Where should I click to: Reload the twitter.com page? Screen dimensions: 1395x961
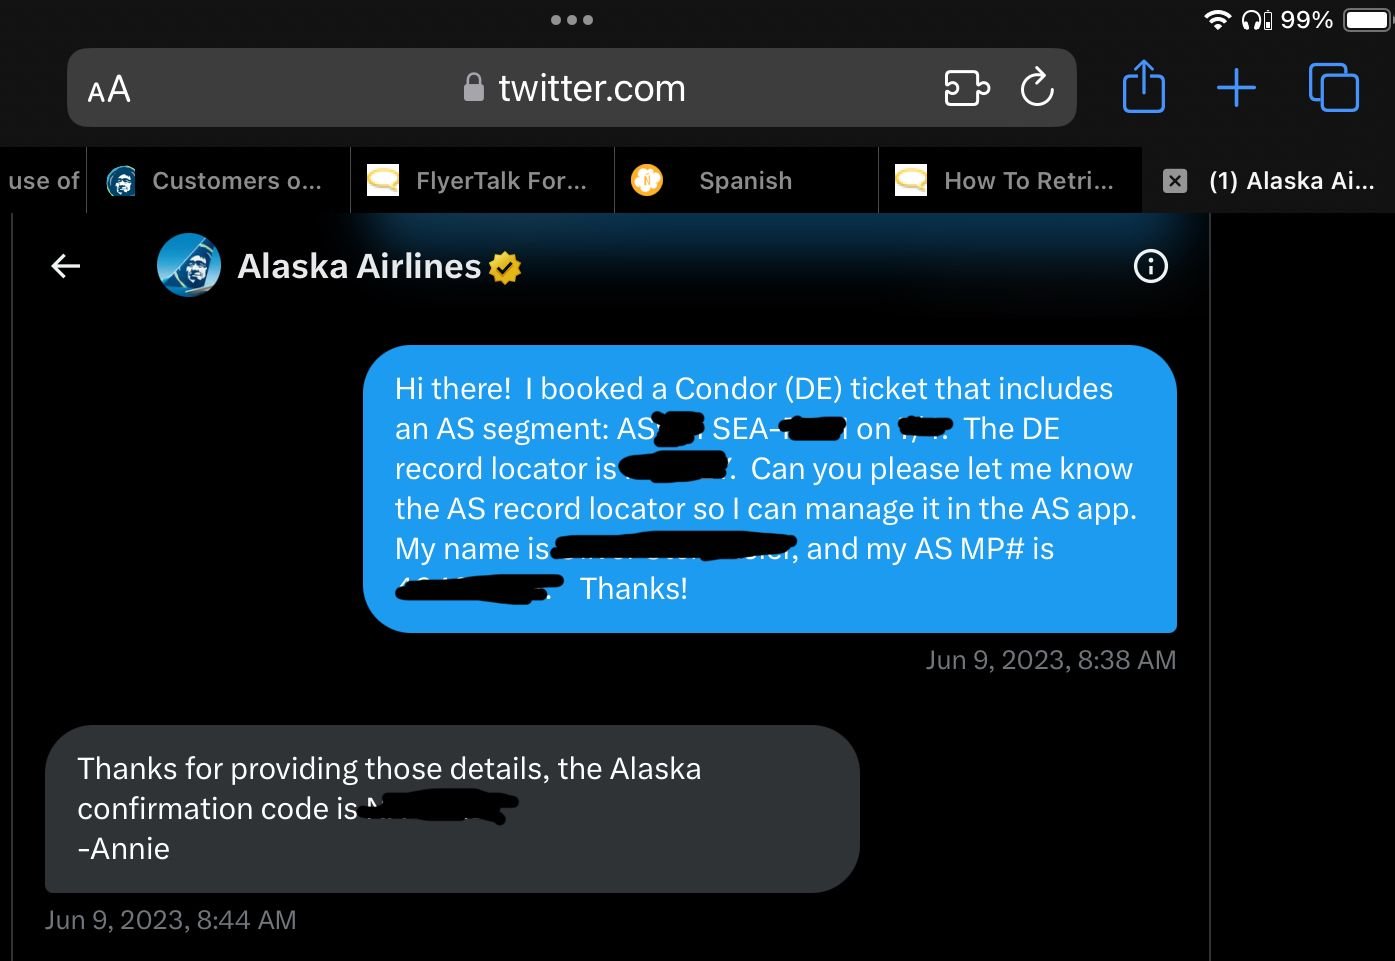1037,88
